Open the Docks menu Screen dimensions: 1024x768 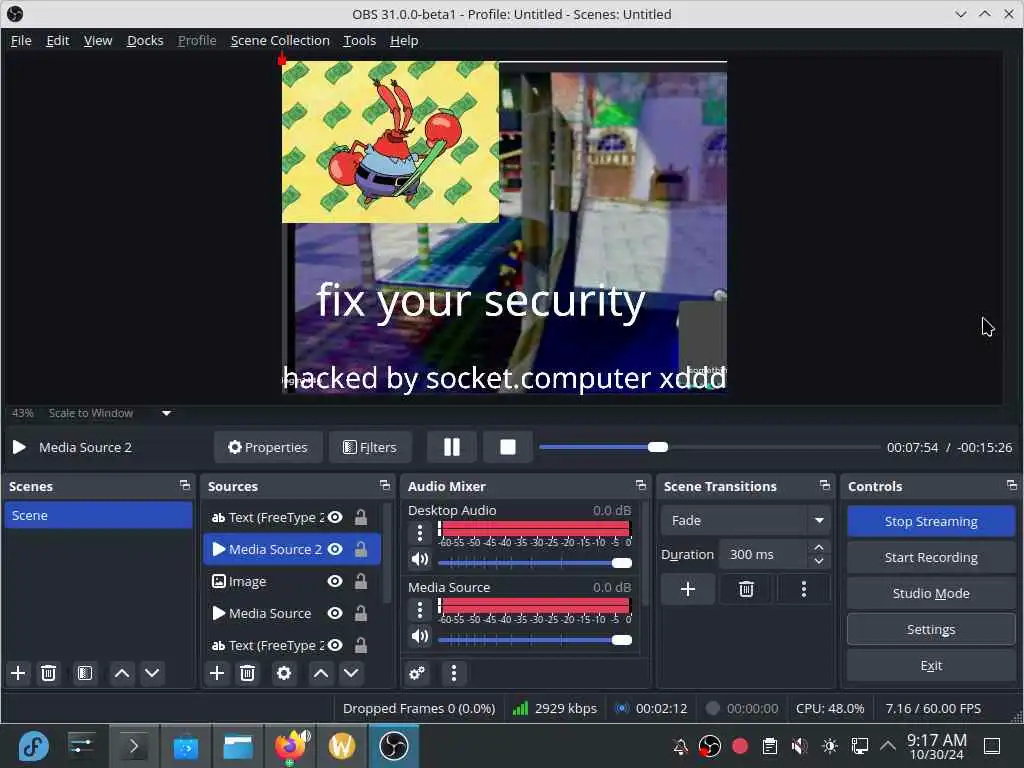[145, 40]
